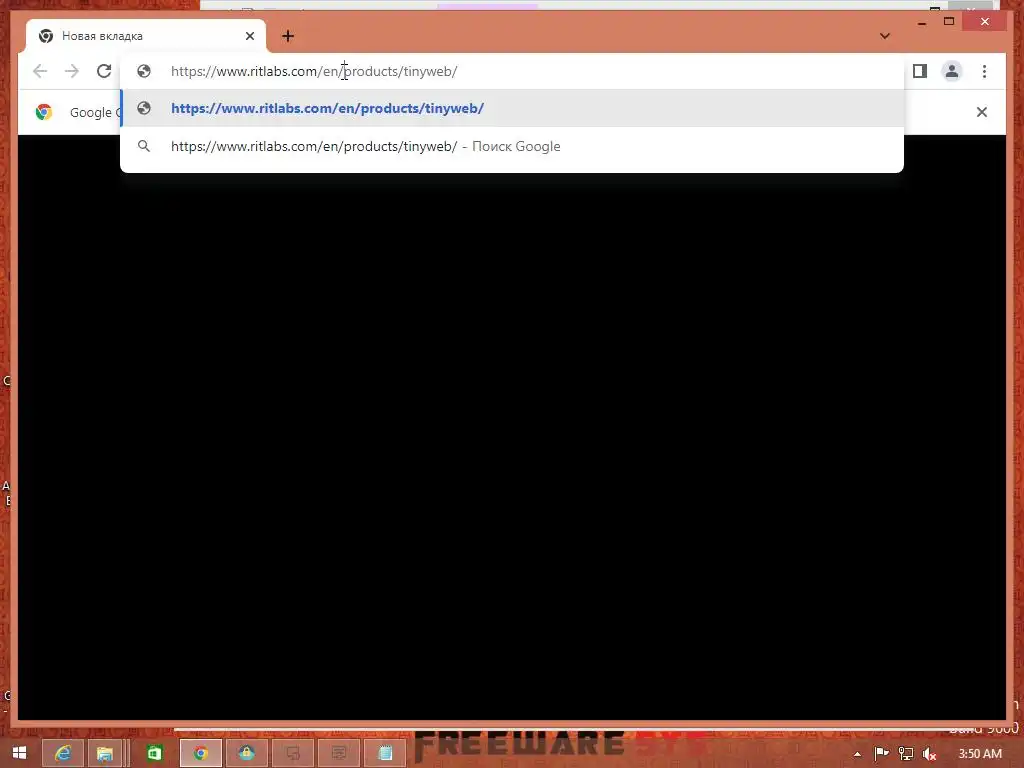
Task: Select the highlighted ritlabs tinyweb URL suggestion
Action: pyautogui.click(x=512, y=108)
